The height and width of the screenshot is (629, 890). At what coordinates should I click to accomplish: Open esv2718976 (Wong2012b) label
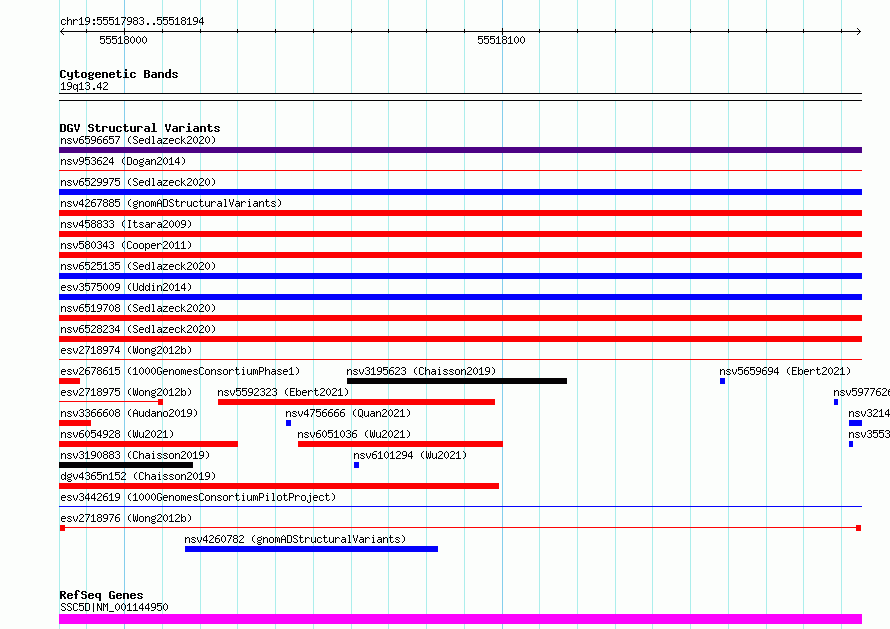(x=126, y=518)
